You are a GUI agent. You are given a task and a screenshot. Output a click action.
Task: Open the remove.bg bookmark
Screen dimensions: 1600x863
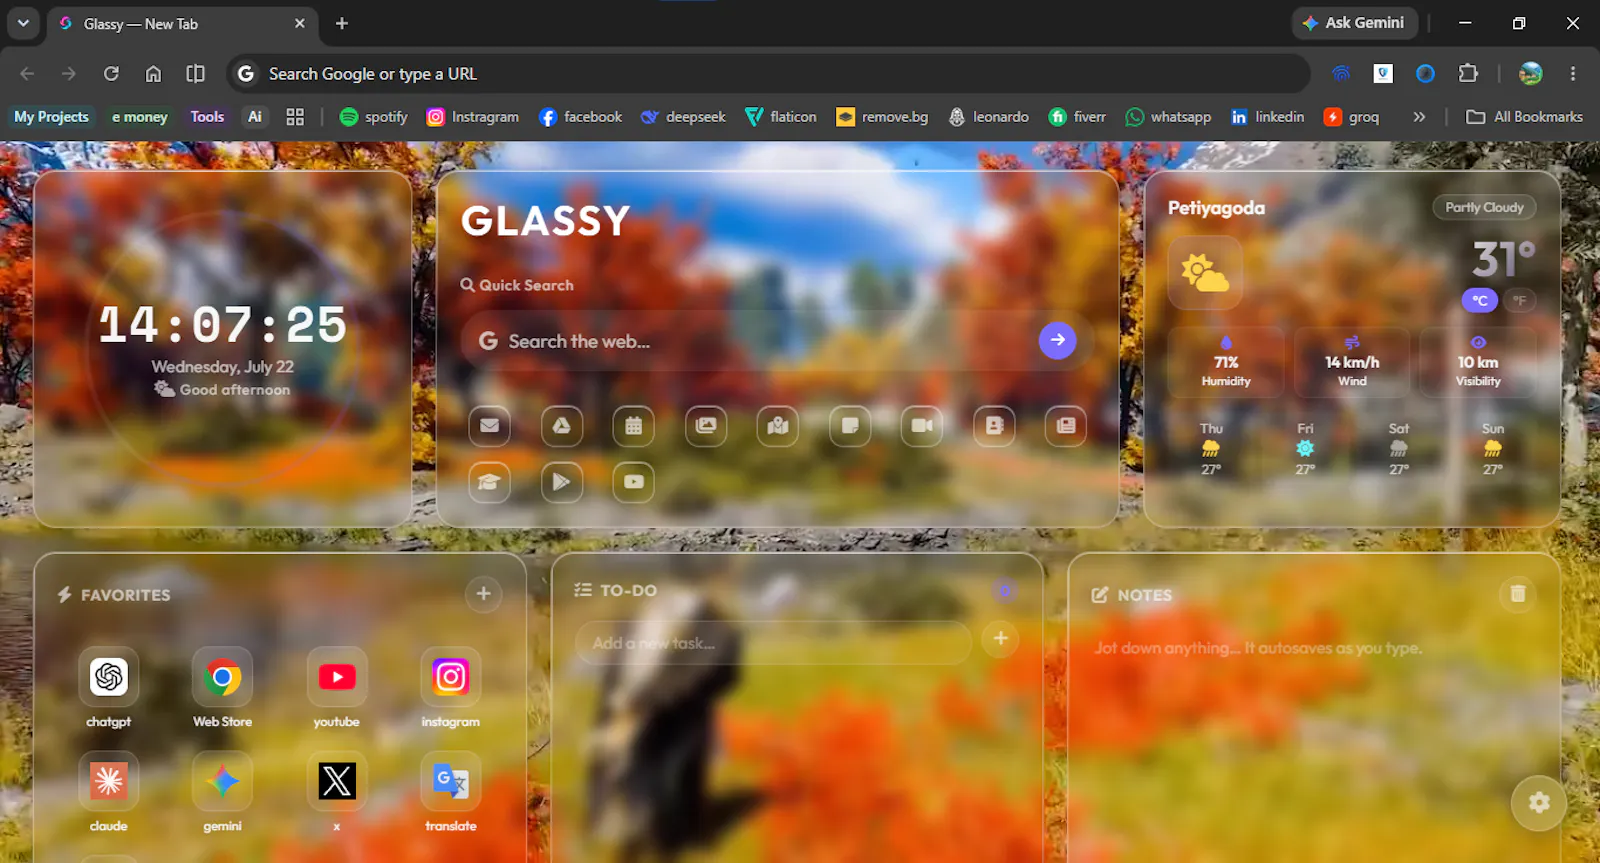pos(882,117)
